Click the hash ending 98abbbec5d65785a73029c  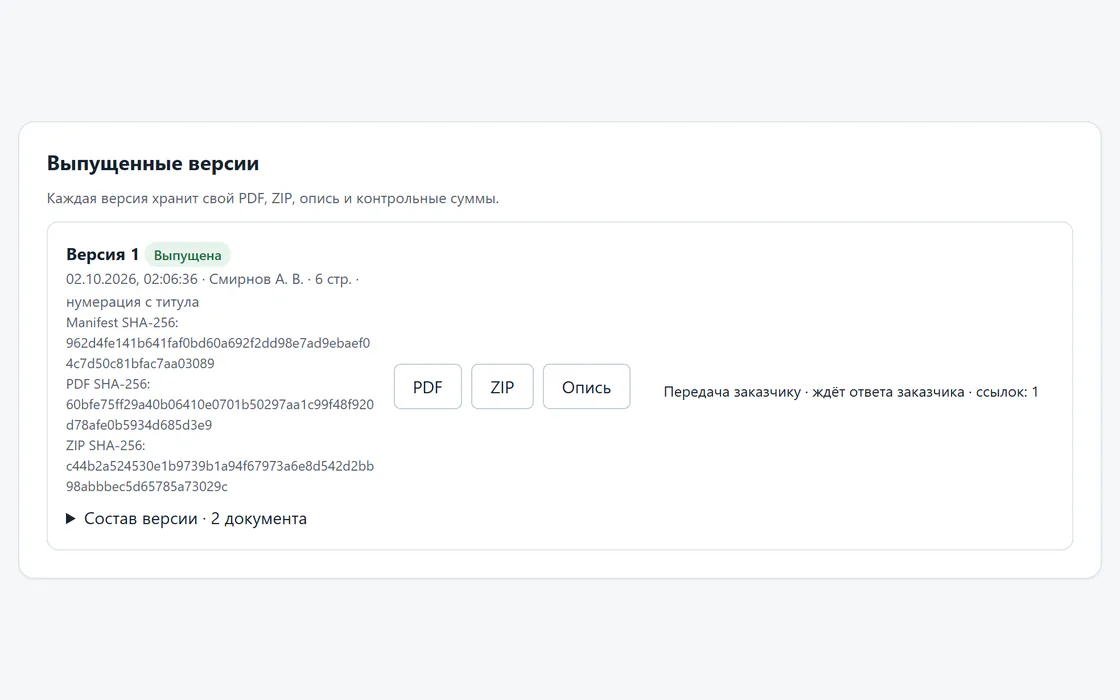[x=146, y=486]
